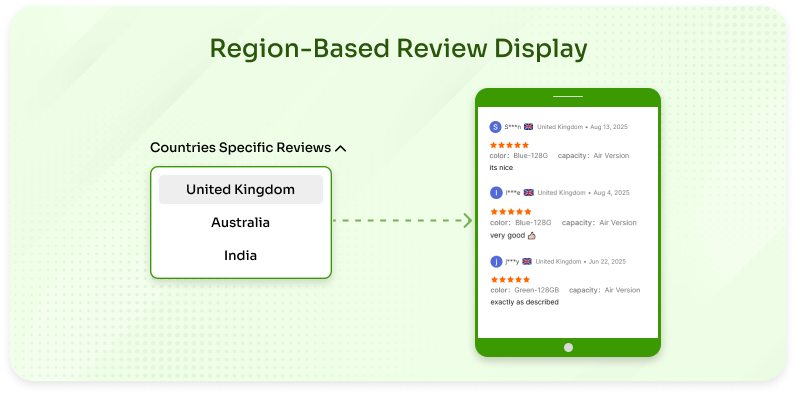Click the review text 'its nice'
Viewport: 796px width, 395px height.
tap(501, 168)
